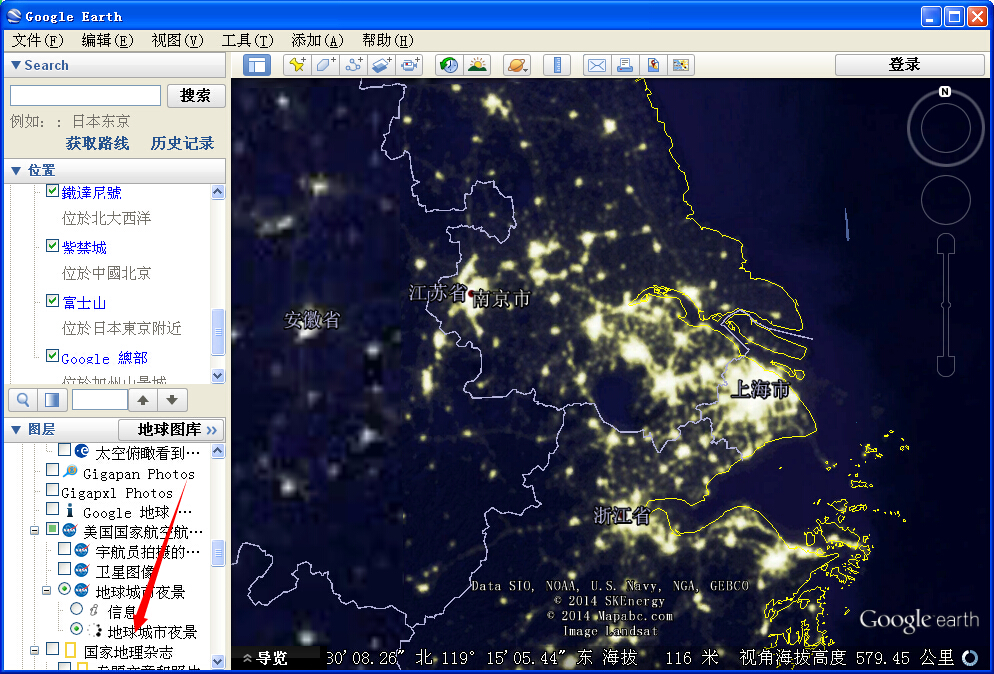Select the 信息 radio button
The width and height of the screenshot is (994, 674).
coord(77,609)
